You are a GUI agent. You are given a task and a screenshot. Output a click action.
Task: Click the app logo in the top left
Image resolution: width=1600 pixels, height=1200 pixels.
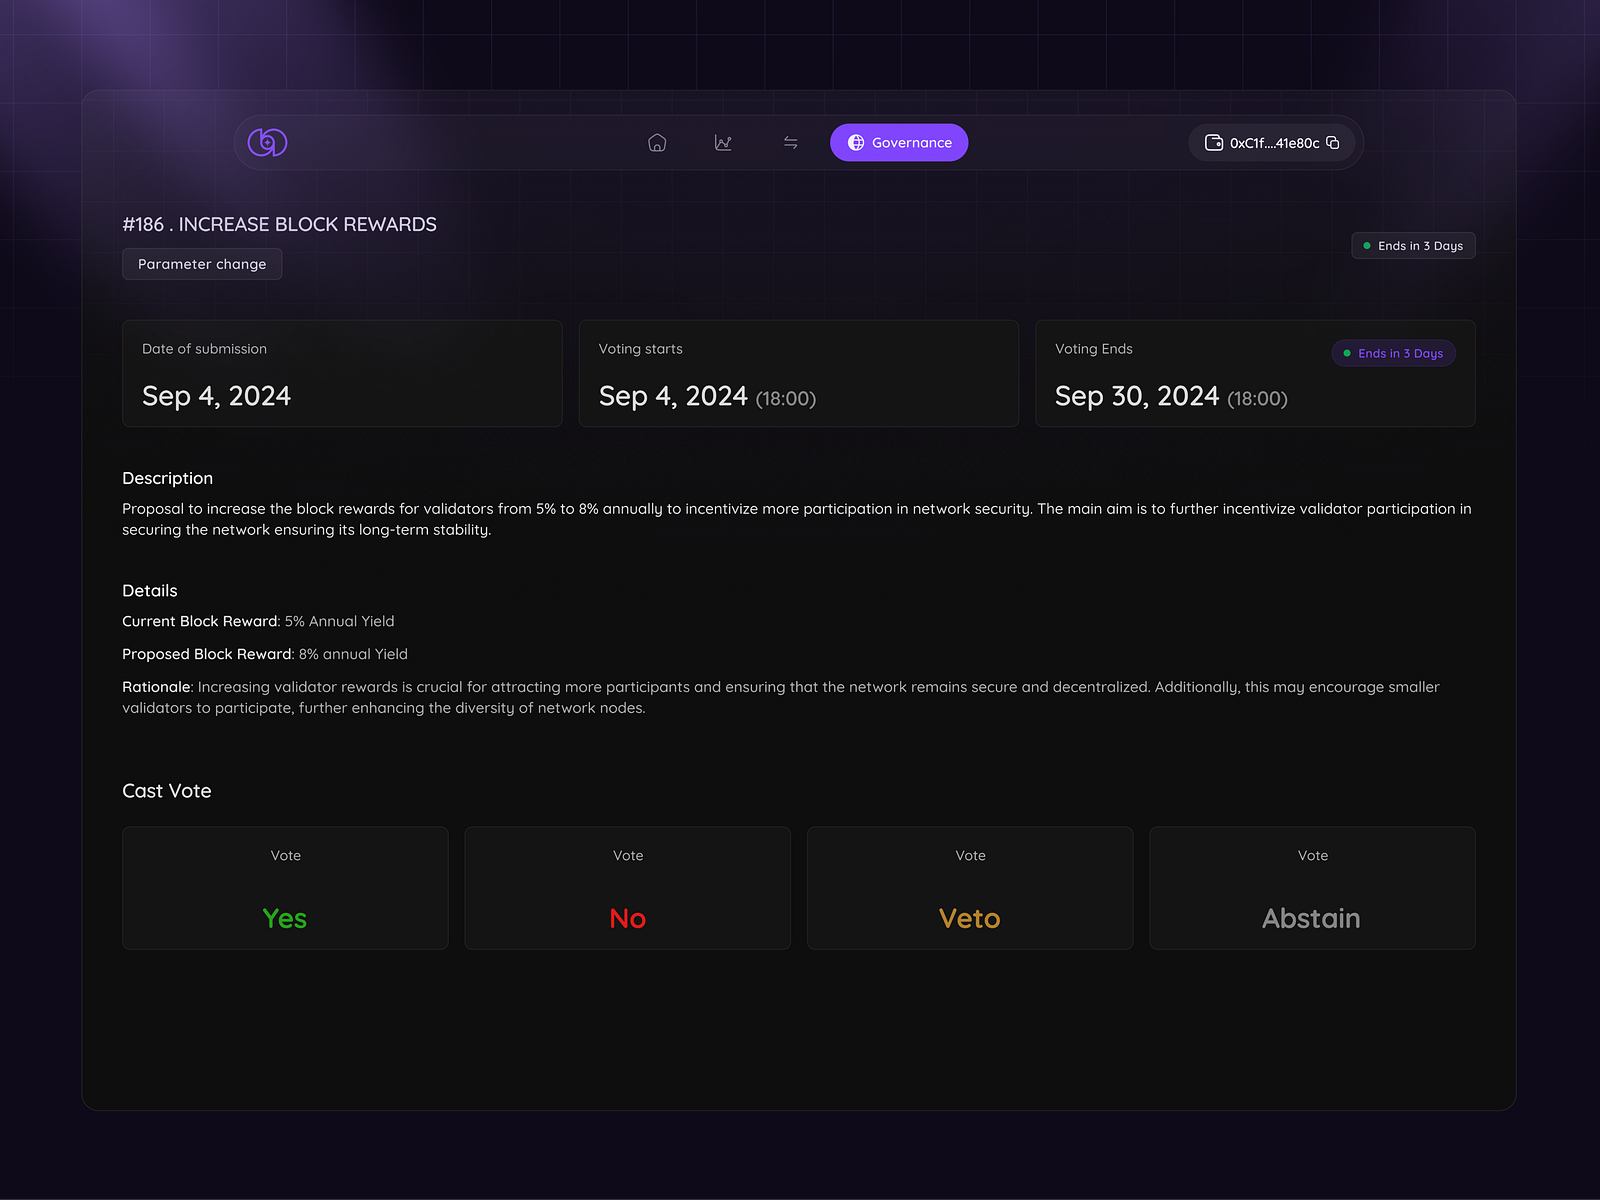coord(265,142)
